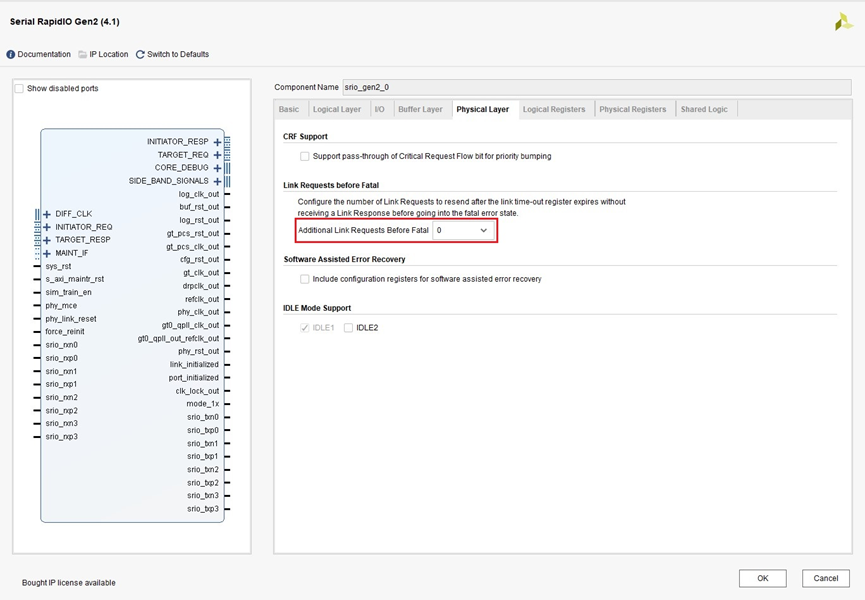Click the greyed IDLE1 checkbox
Screen dimensions: 865x600
coord(305,328)
